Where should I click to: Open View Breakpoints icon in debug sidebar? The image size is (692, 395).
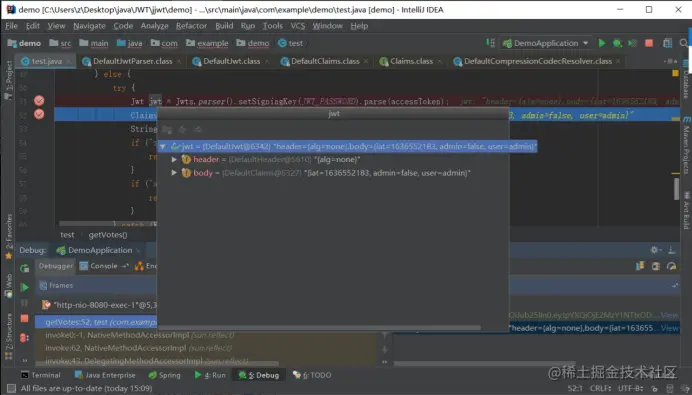point(25,338)
